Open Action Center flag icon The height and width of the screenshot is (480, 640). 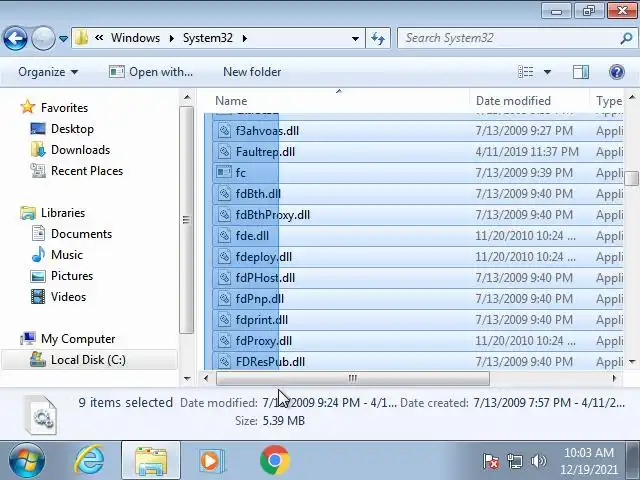coord(491,462)
